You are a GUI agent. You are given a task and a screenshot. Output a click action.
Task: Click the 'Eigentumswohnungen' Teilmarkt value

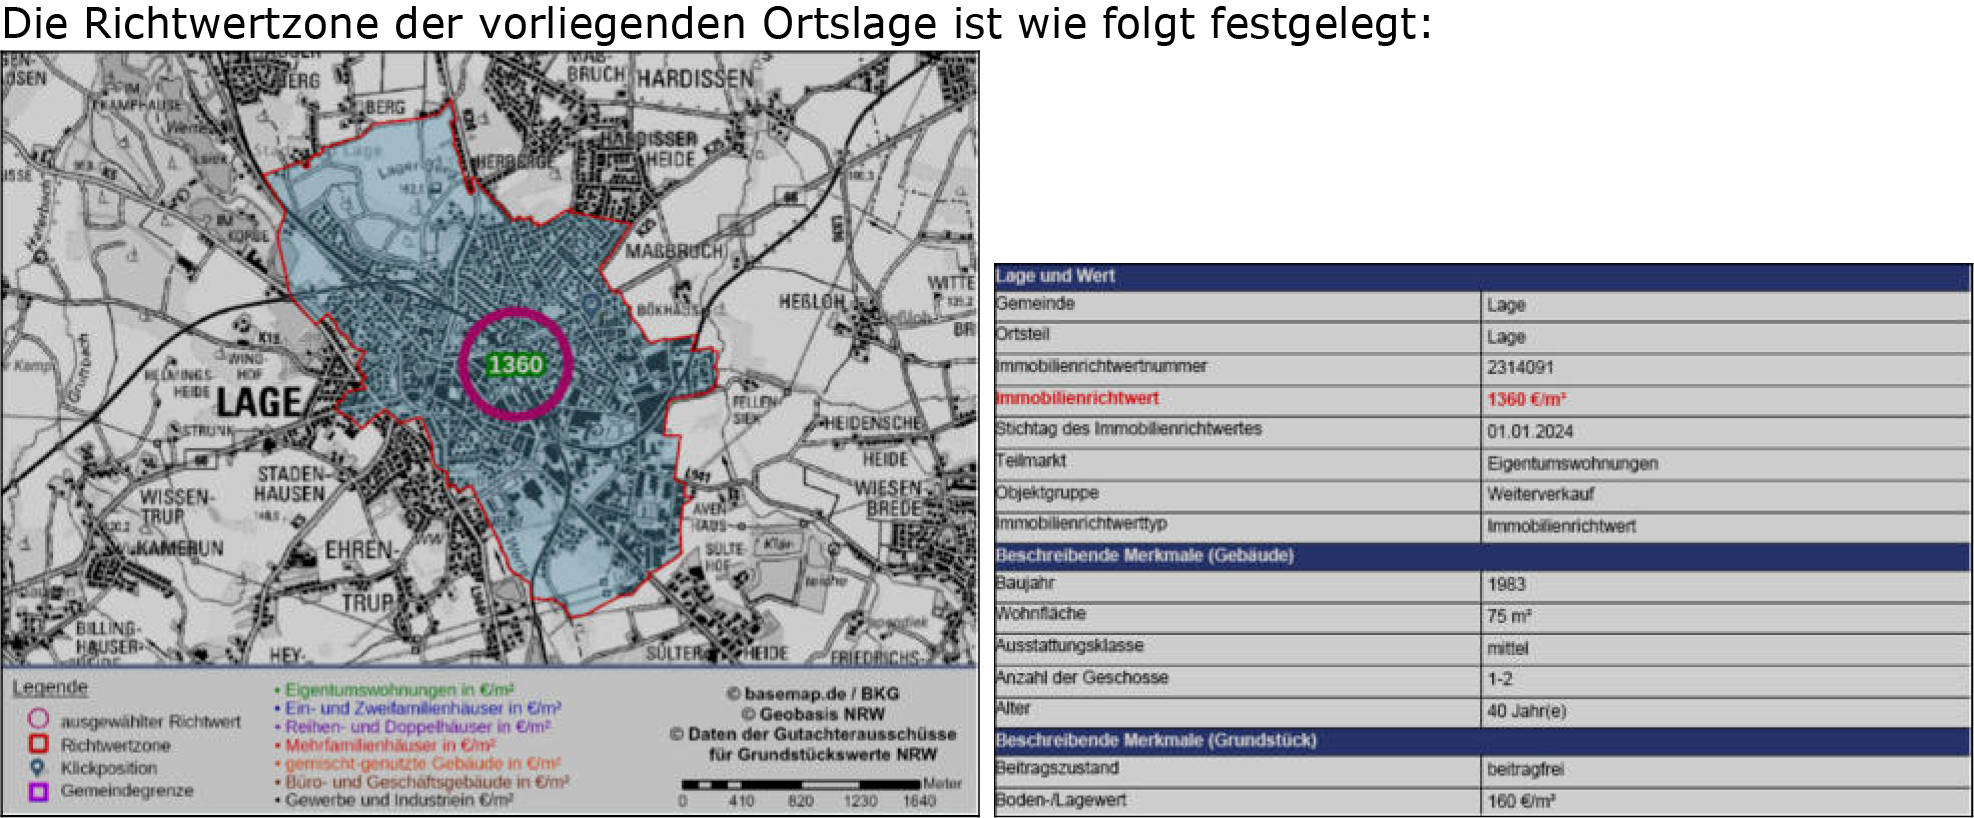tap(1572, 464)
